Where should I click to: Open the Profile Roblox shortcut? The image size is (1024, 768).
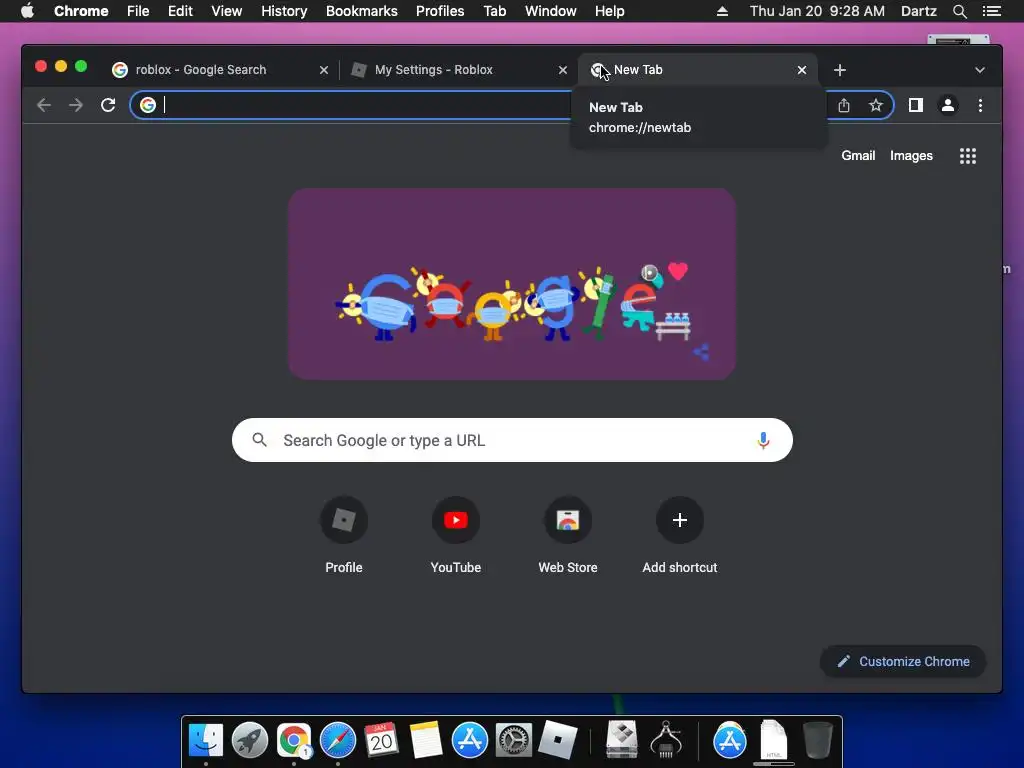point(344,520)
